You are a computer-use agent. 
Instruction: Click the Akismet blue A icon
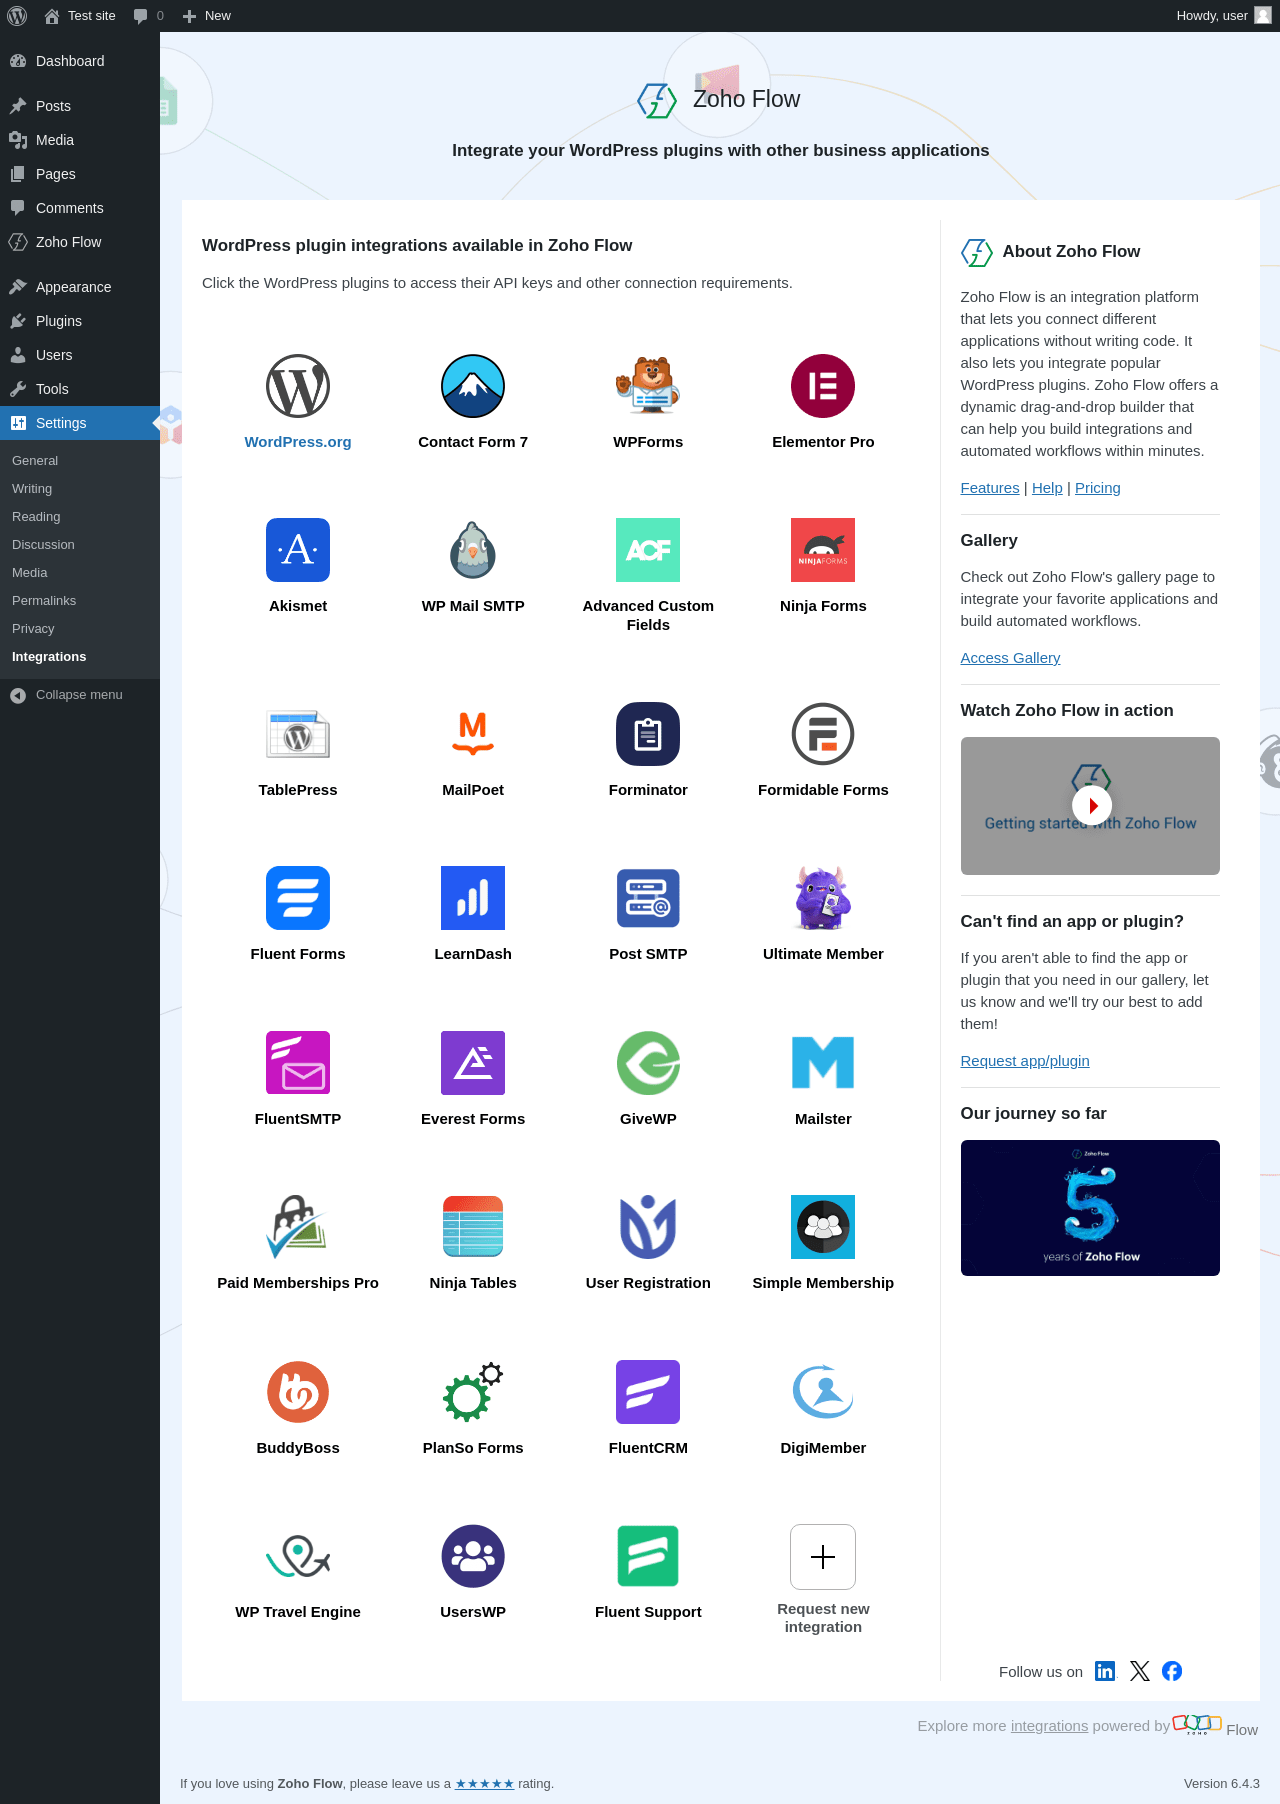pyautogui.click(x=298, y=550)
